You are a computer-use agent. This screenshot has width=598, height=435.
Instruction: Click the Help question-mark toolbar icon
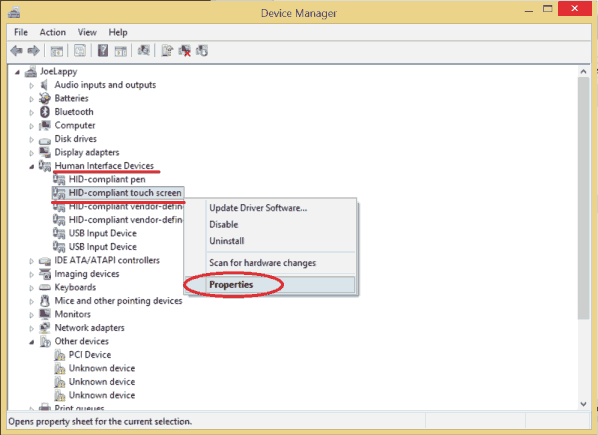pos(103,50)
